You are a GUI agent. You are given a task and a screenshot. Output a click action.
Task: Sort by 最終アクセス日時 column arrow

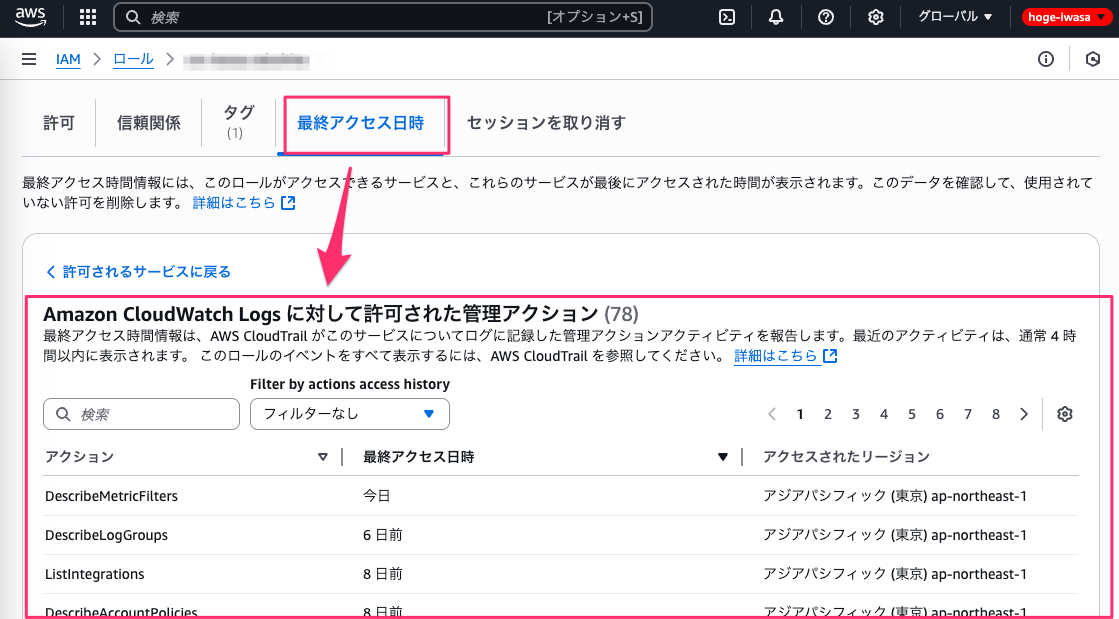click(723, 457)
